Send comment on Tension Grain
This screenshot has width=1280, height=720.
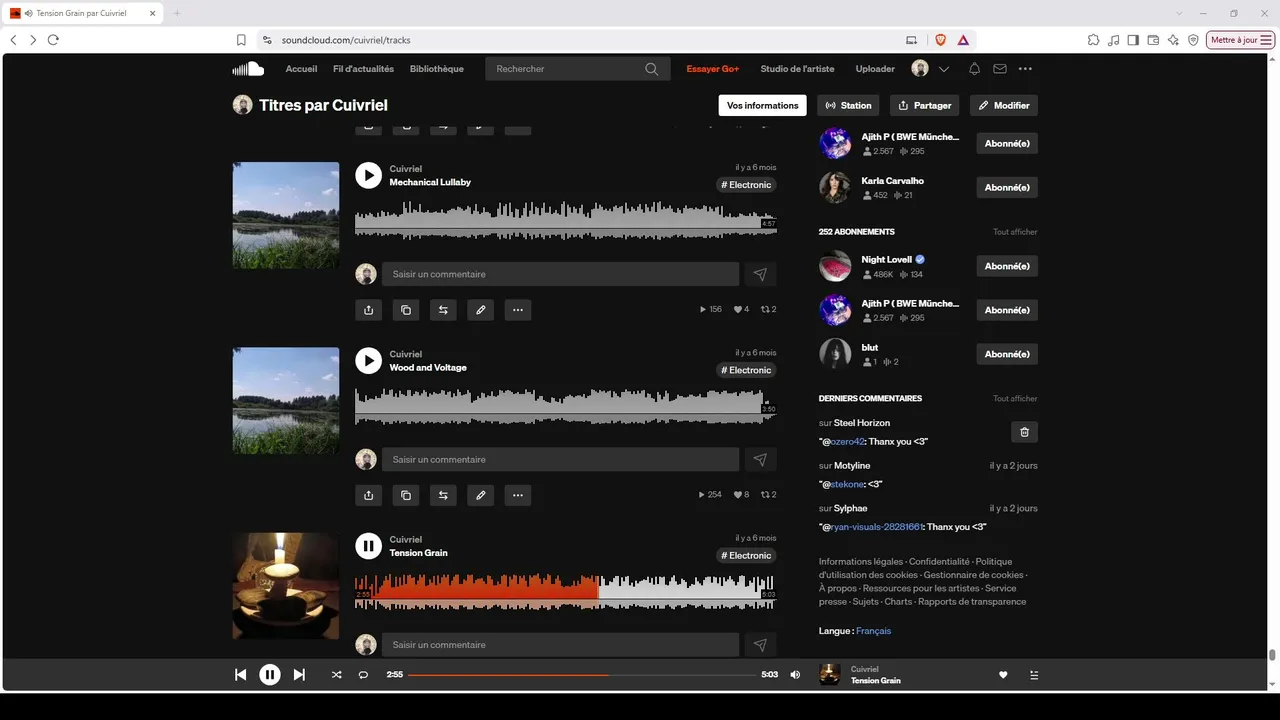tap(760, 645)
